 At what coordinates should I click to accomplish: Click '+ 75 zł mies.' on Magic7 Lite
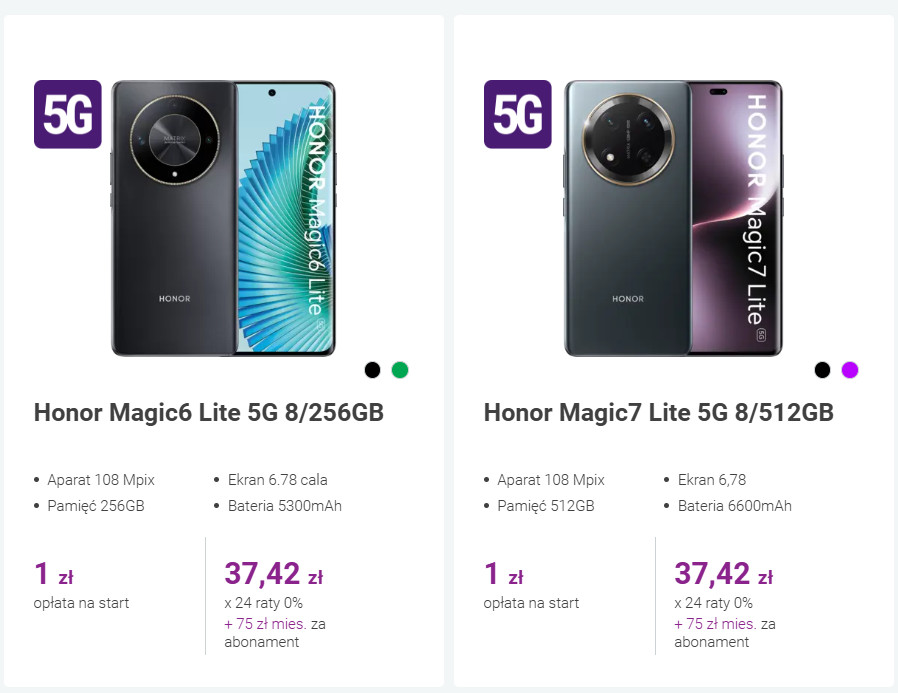point(715,624)
